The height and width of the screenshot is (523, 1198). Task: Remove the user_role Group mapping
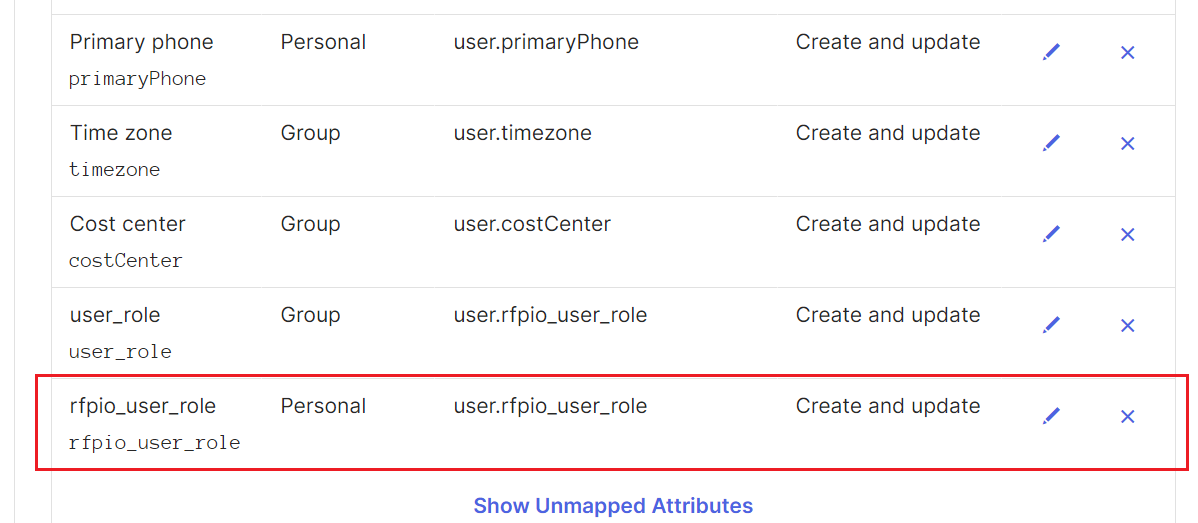pos(1127,324)
